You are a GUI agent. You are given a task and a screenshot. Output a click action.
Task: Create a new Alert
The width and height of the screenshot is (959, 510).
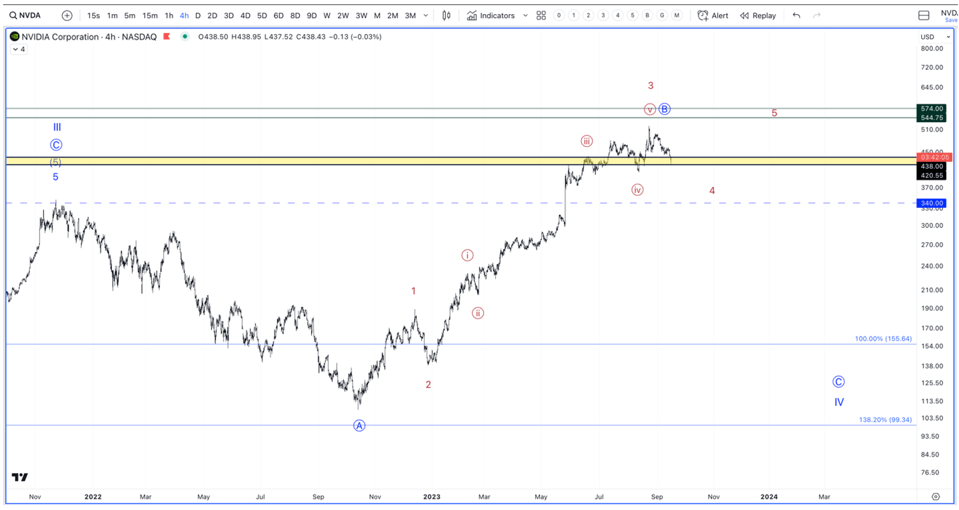coord(713,15)
